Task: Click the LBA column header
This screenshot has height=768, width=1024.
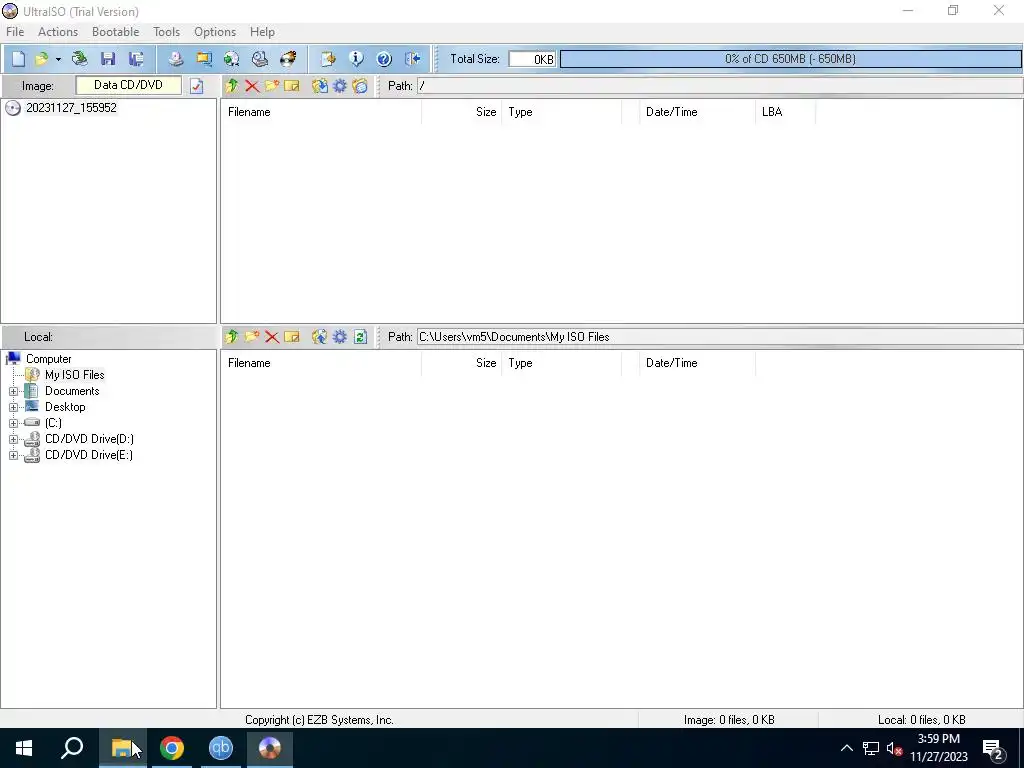Action: 786,112
